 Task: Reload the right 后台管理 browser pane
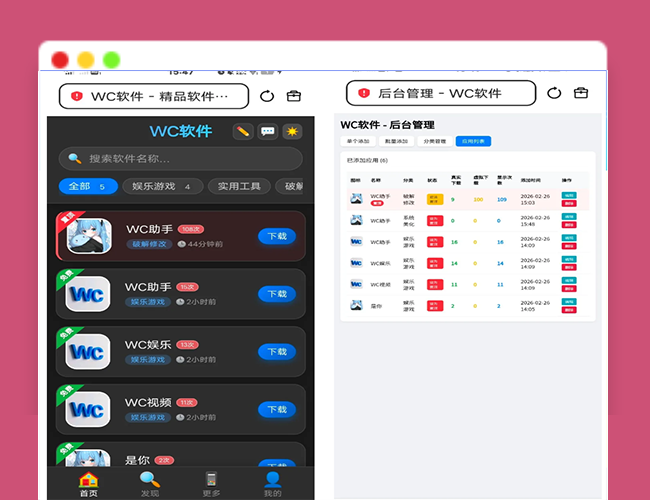tap(554, 93)
